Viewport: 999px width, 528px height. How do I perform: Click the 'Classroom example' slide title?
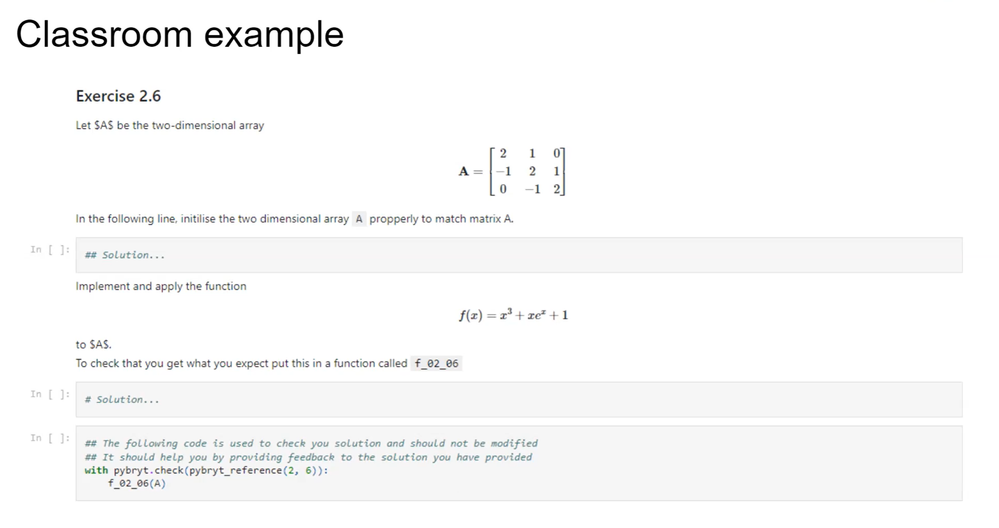[180, 34]
